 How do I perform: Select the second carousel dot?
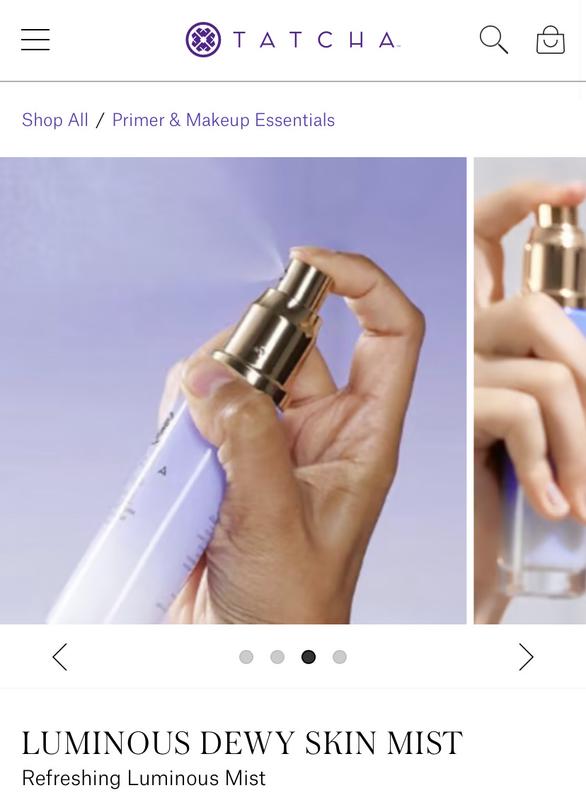tap(277, 657)
